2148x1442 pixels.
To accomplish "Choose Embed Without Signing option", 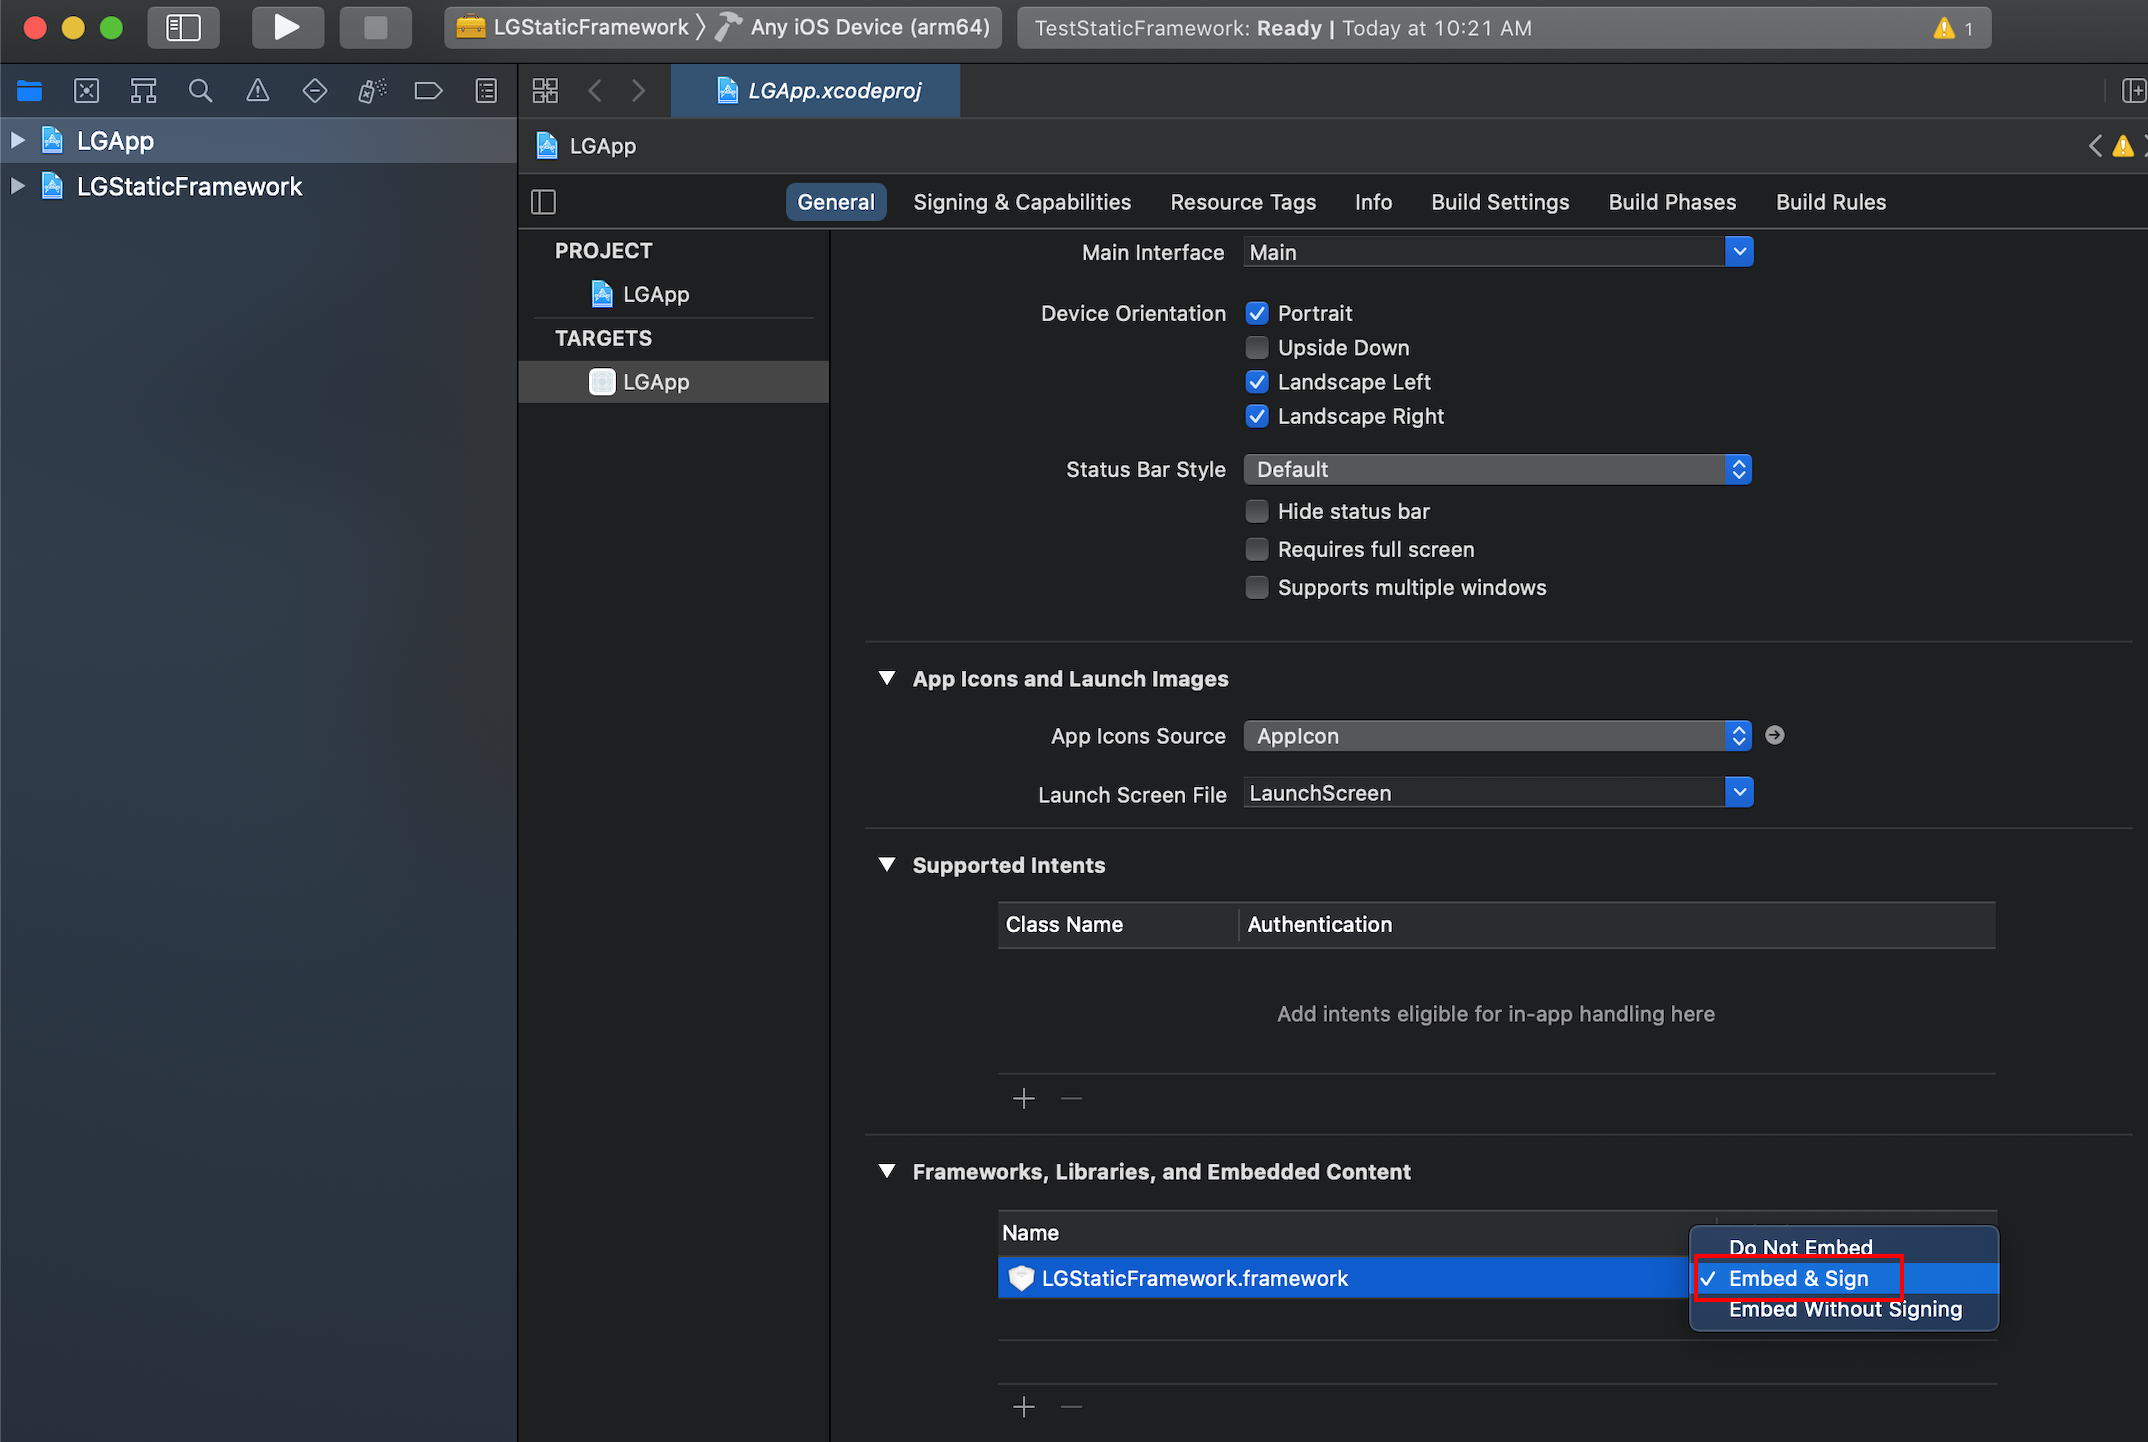I will tap(1844, 1309).
